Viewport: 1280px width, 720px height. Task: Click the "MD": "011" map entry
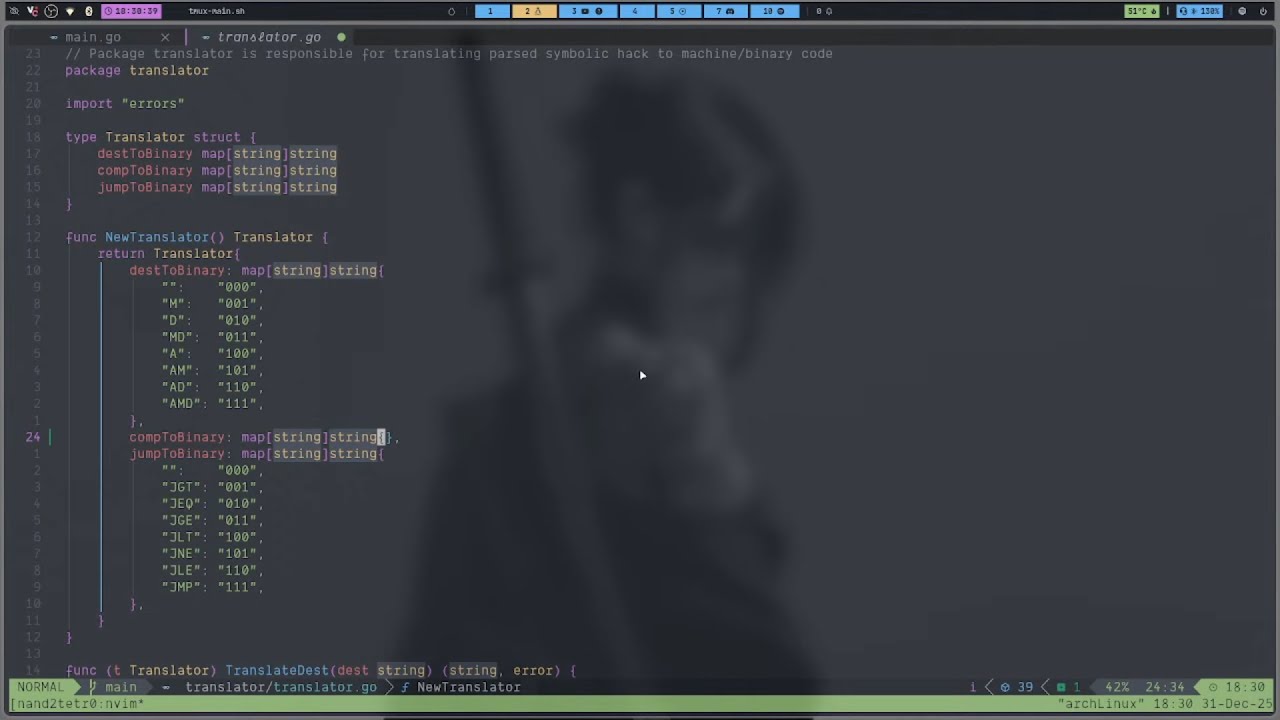tap(213, 337)
